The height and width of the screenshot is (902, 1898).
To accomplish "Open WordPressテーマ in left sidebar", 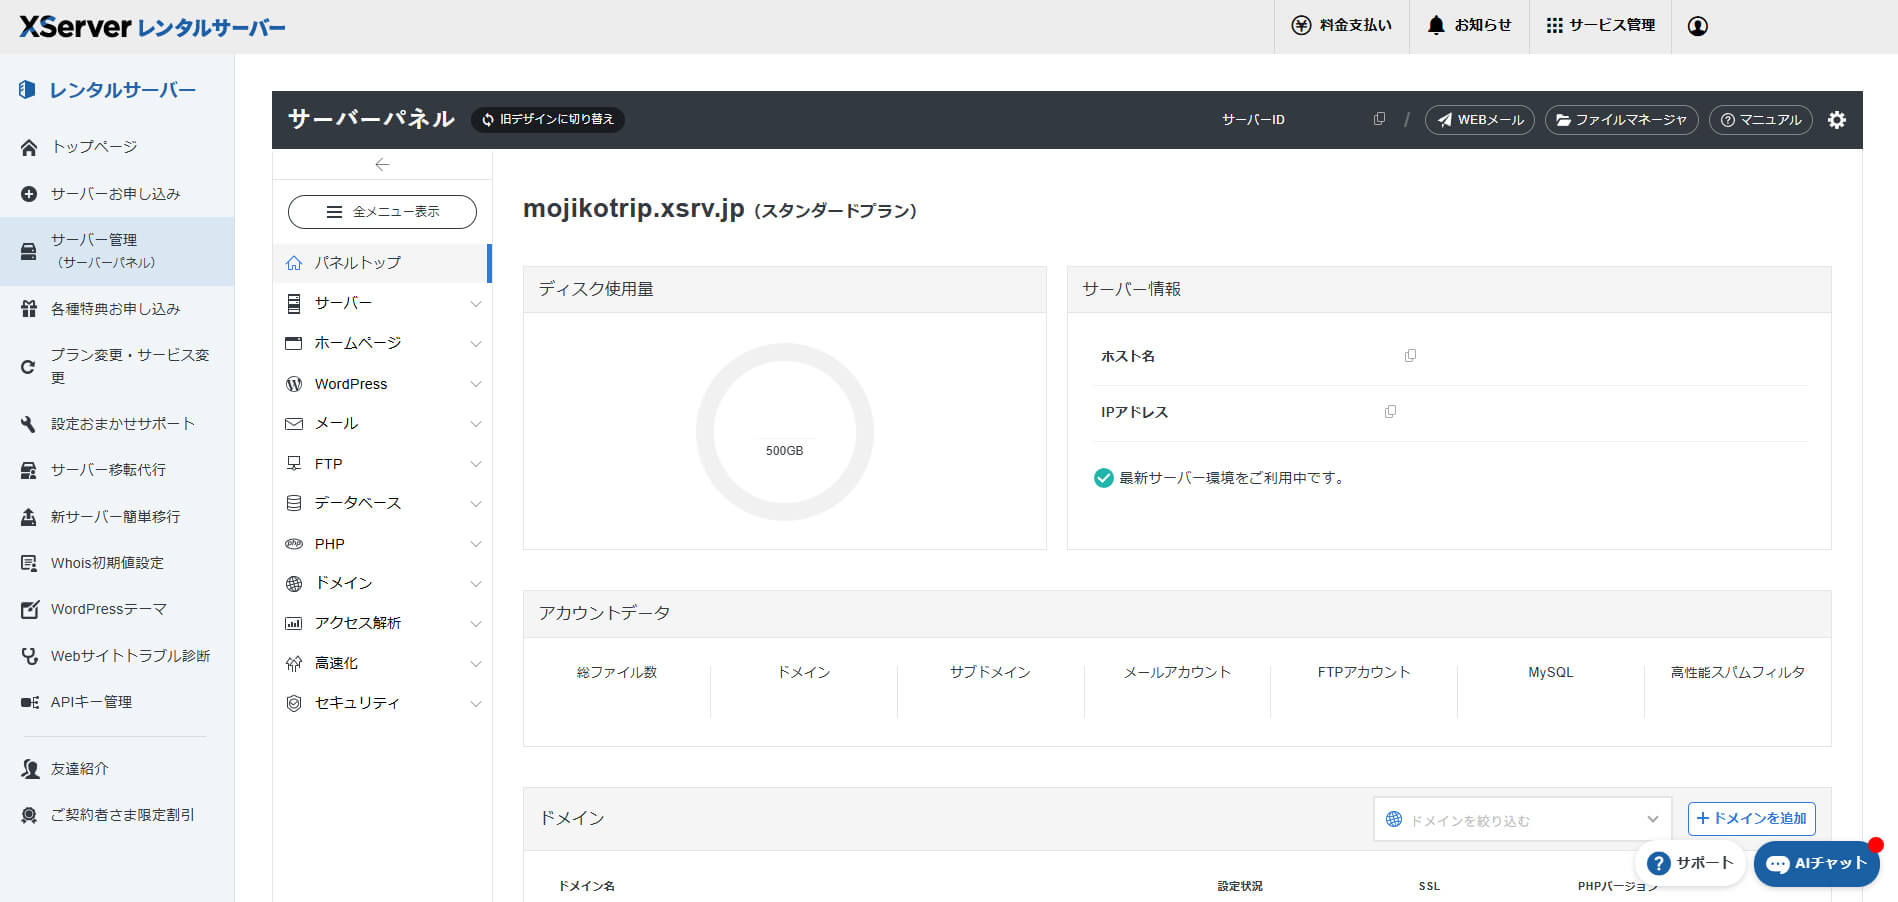I will tap(117, 609).
